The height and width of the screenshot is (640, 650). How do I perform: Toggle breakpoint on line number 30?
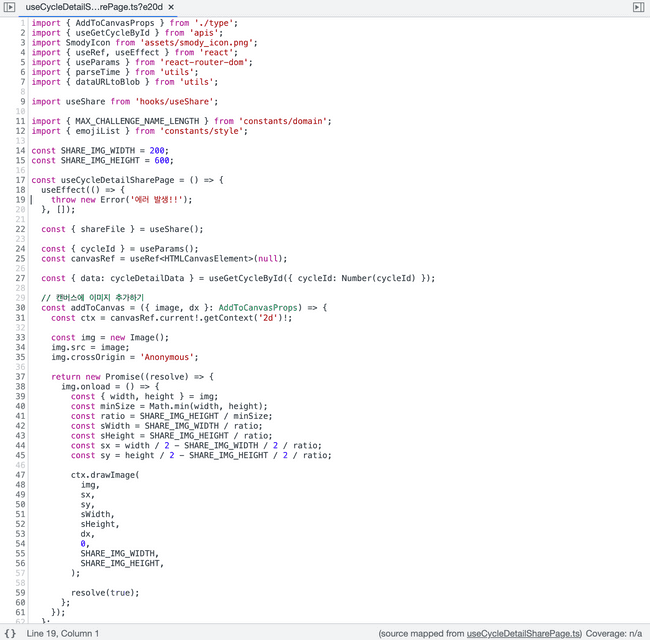tap(20, 307)
